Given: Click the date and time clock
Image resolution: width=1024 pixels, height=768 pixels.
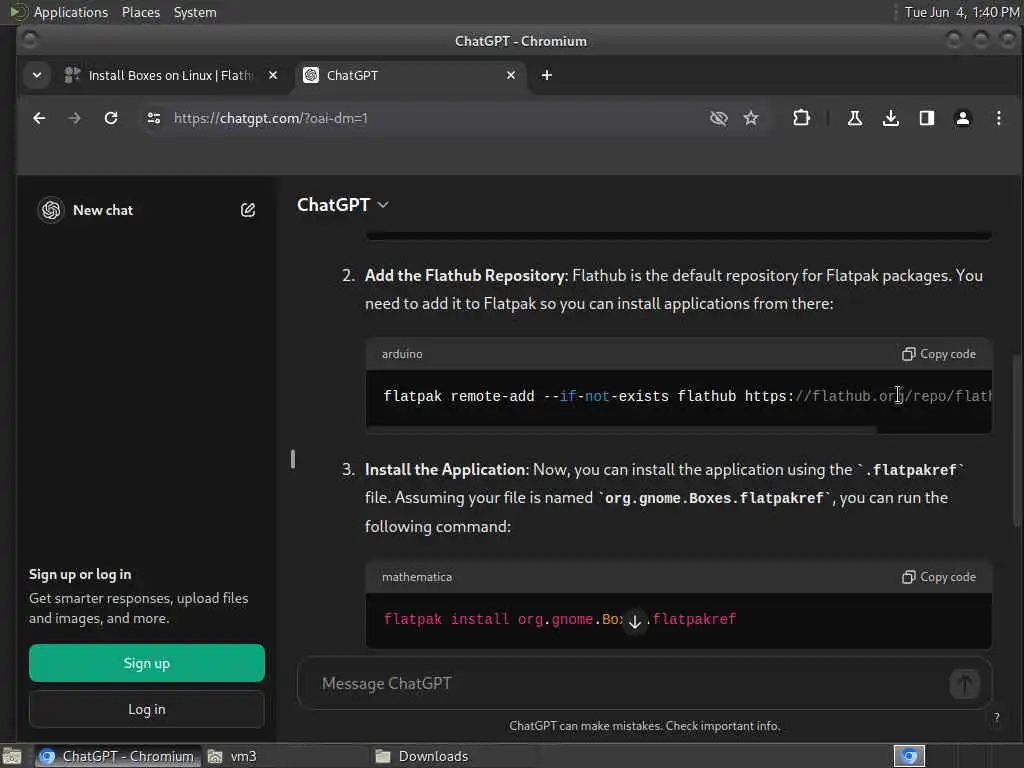Looking at the screenshot, I should click(961, 12).
